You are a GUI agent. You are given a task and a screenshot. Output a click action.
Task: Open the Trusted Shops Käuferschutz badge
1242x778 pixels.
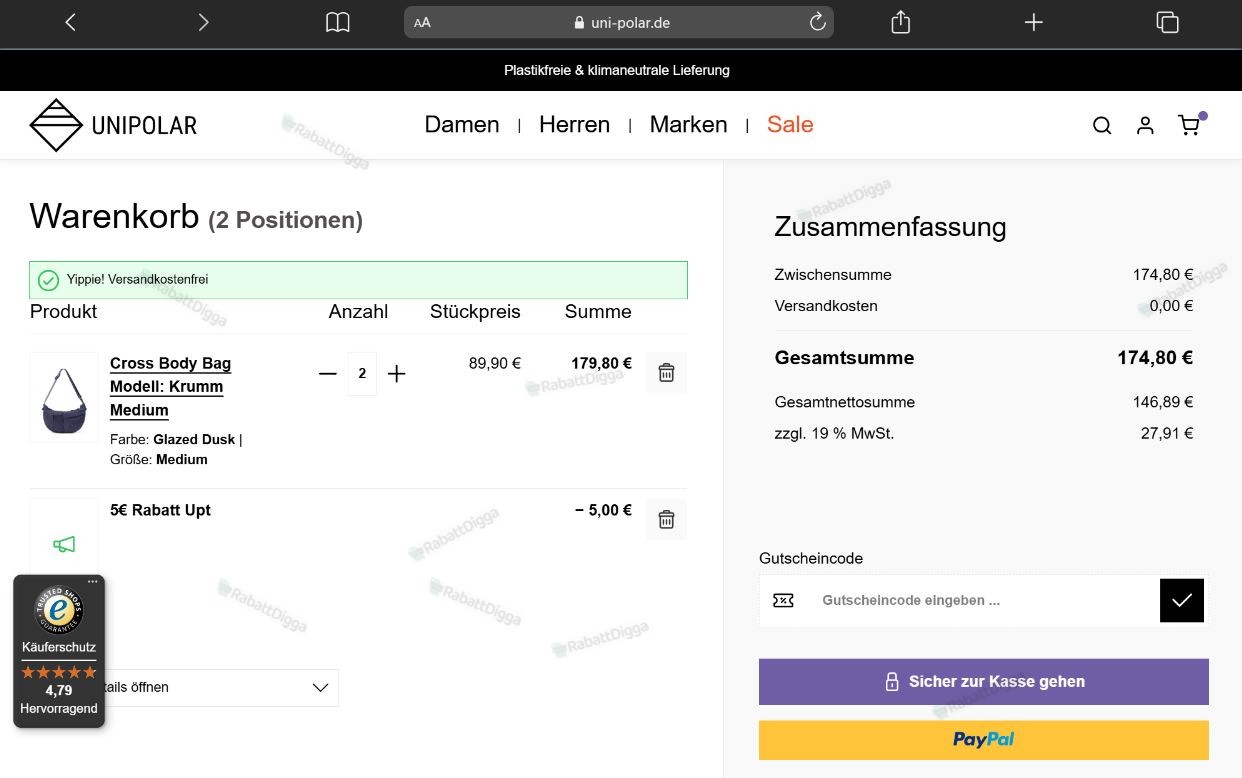click(59, 652)
